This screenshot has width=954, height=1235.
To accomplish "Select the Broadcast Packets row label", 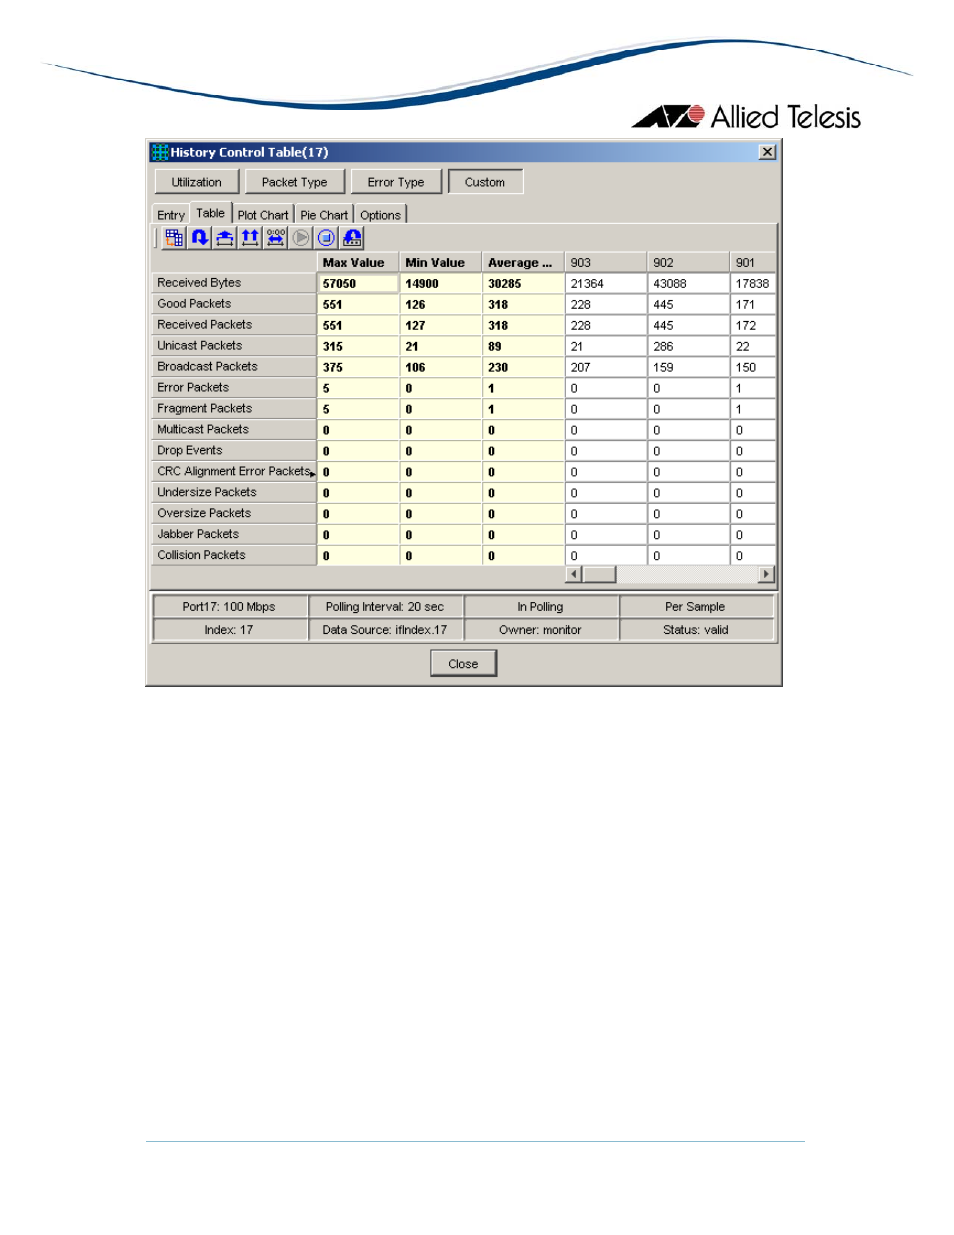I will point(234,367).
